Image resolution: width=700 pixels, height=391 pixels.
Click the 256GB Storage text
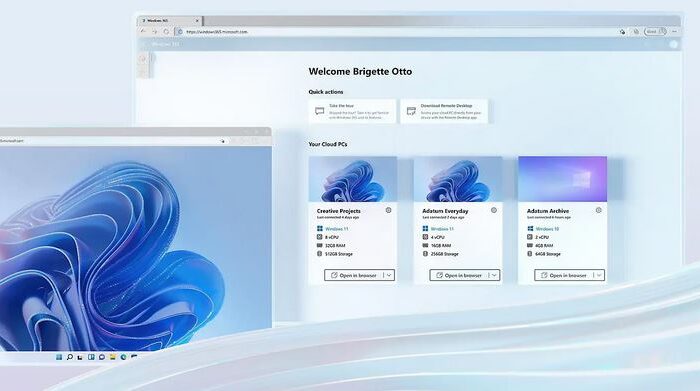coord(445,254)
